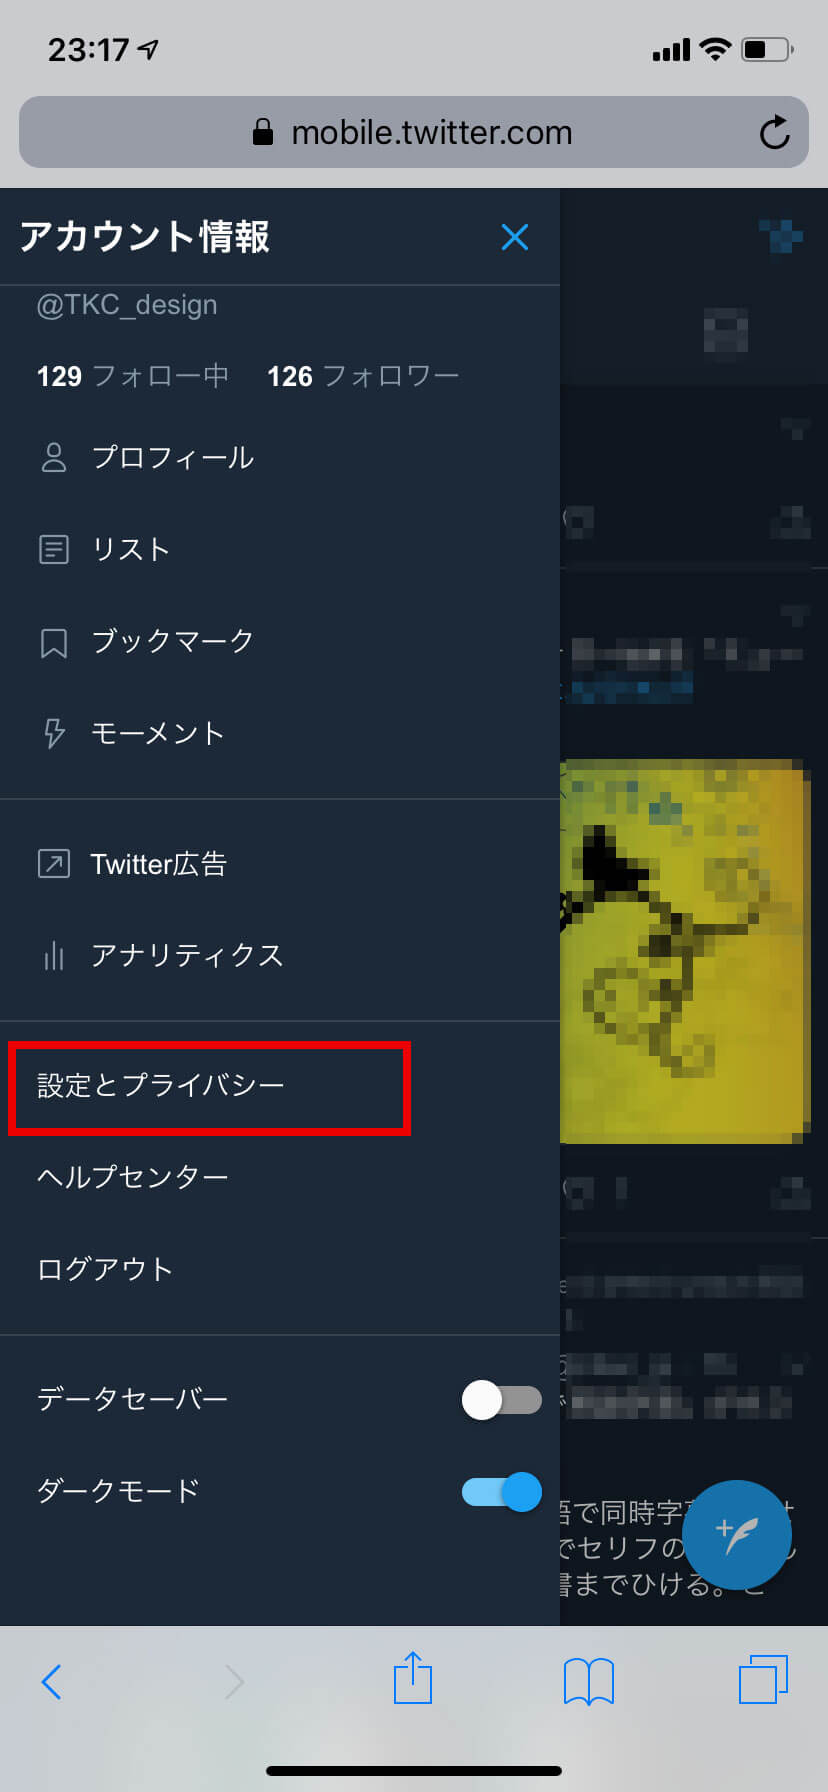828x1792 pixels.
Task: Select ヘルプセンター menu item
Action: click(x=133, y=1177)
